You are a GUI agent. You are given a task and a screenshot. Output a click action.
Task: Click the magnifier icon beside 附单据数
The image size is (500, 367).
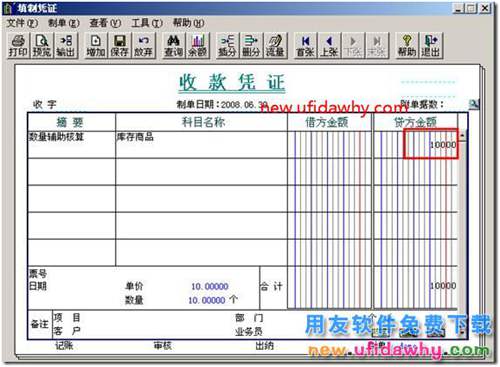coord(473,104)
